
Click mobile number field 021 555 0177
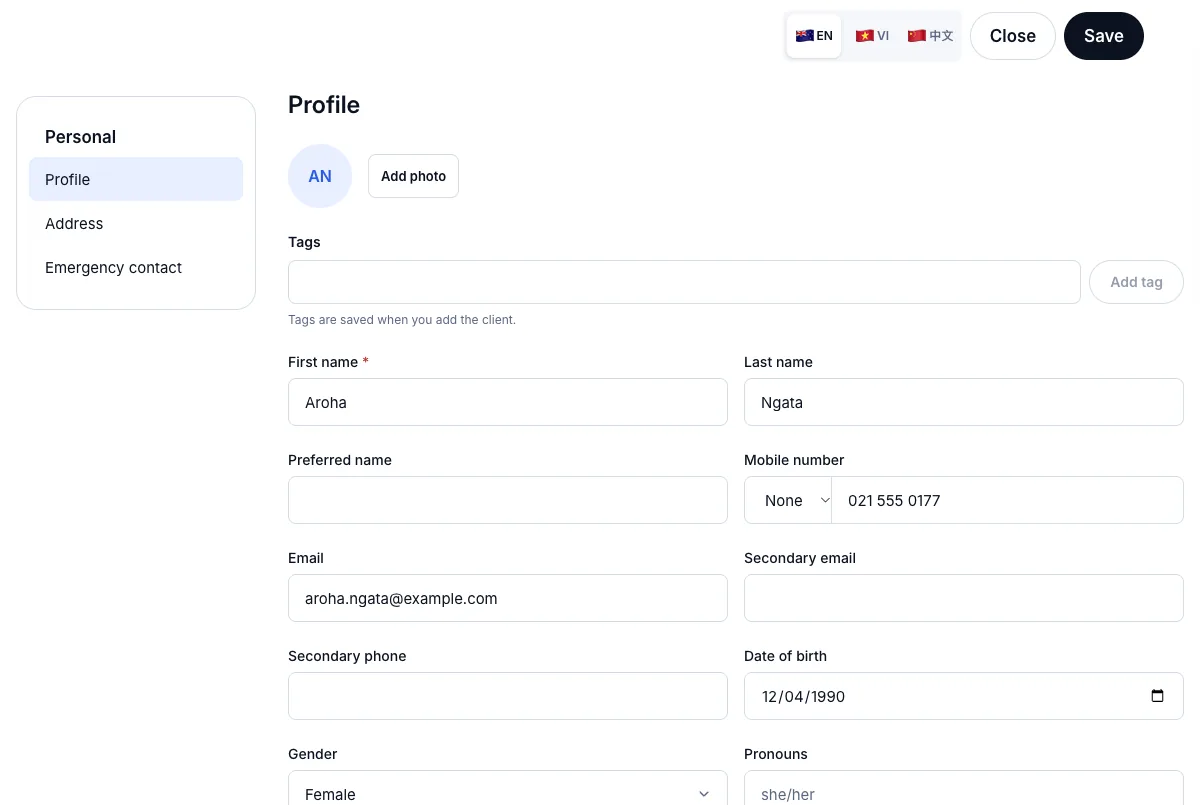pos(1008,500)
